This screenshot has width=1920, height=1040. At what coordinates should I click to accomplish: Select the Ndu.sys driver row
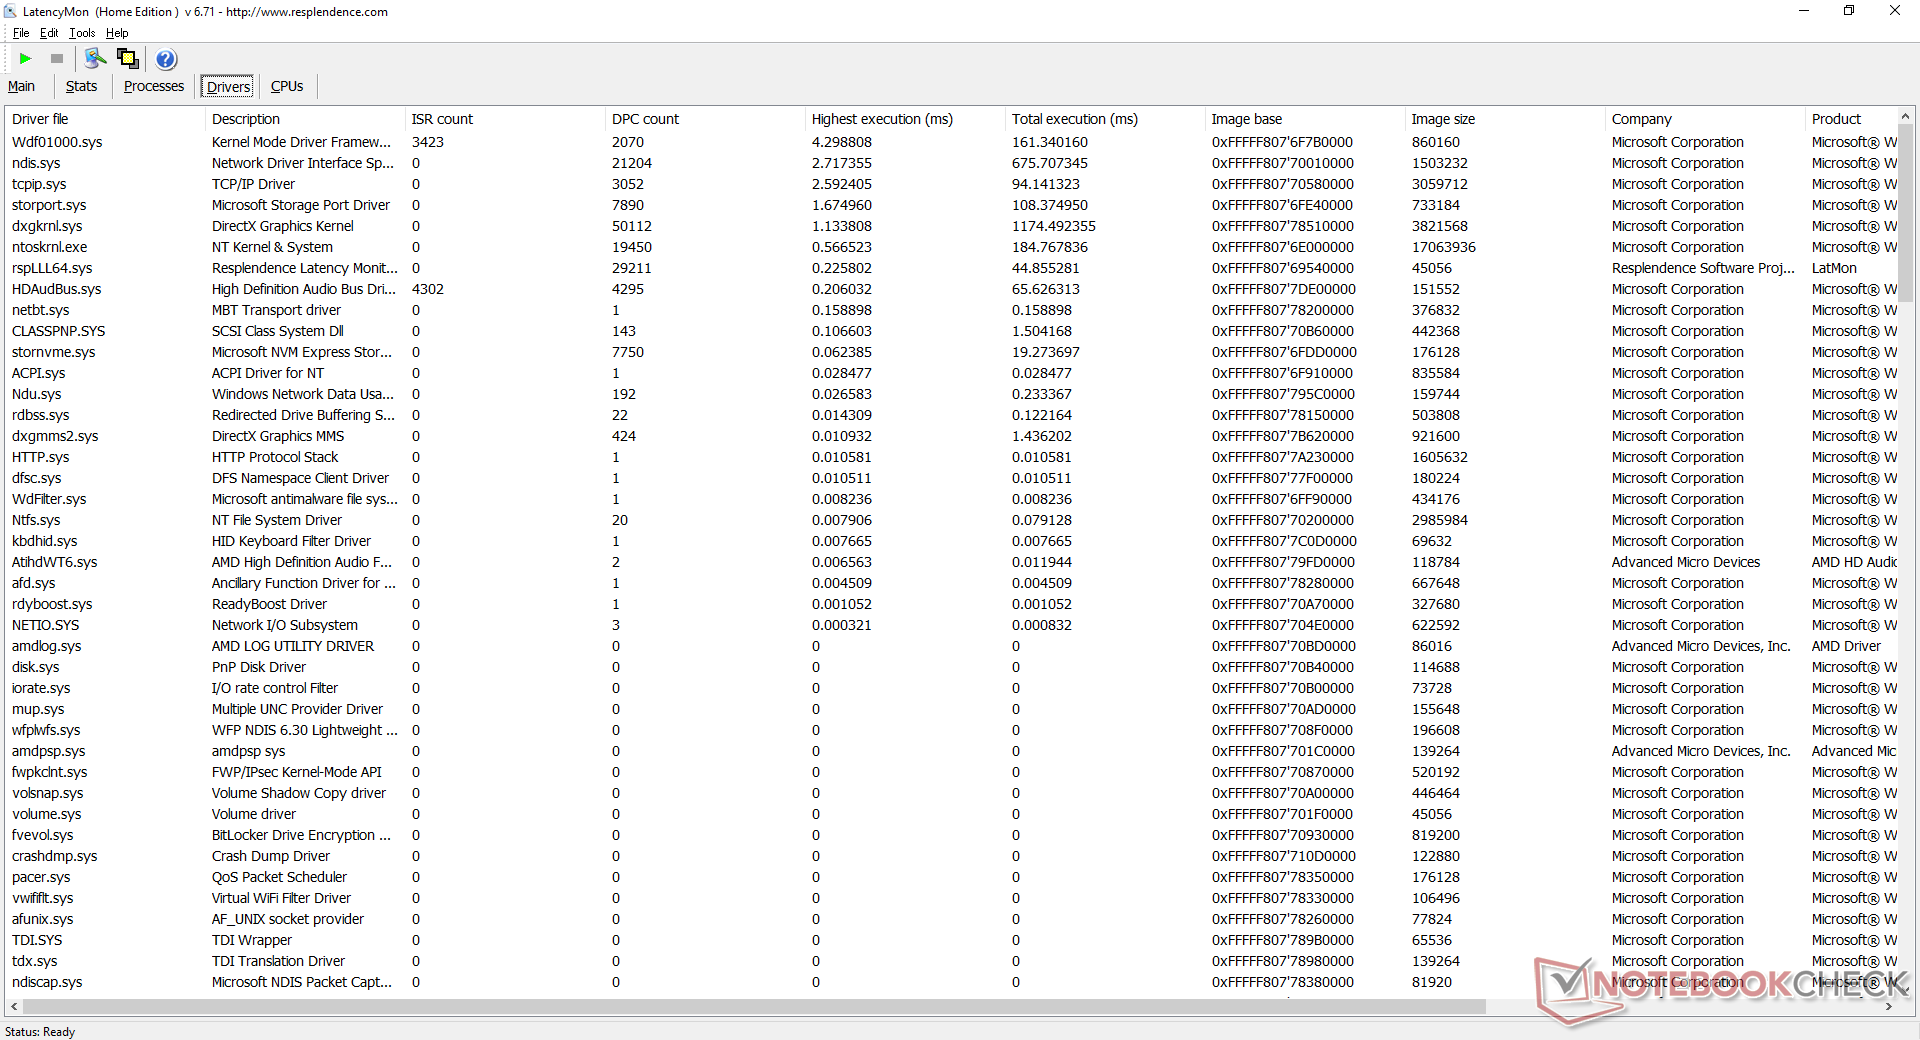point(951,394)
